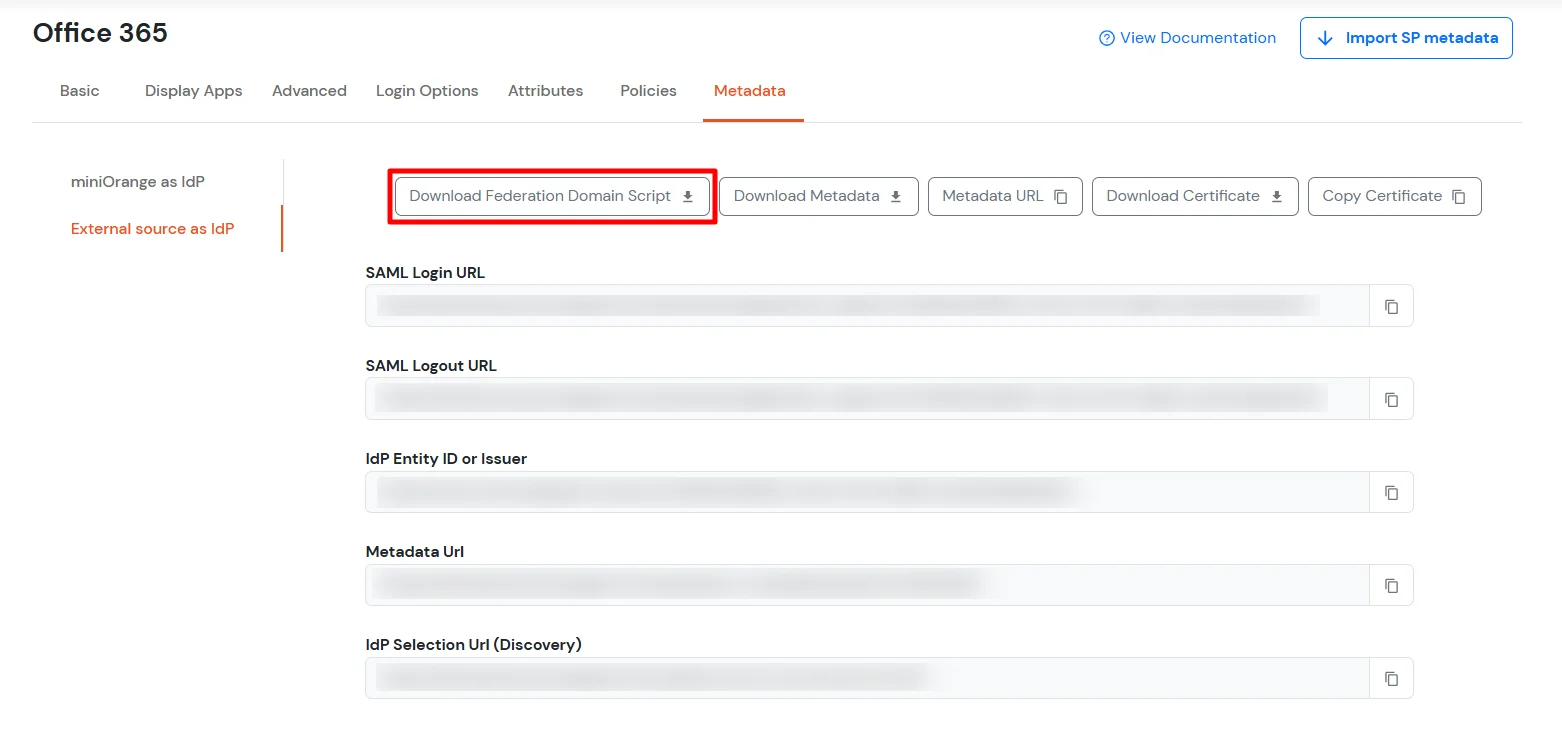Open the View Documentation link
The image size is (1562, 733).
(x=1196, y=37)
